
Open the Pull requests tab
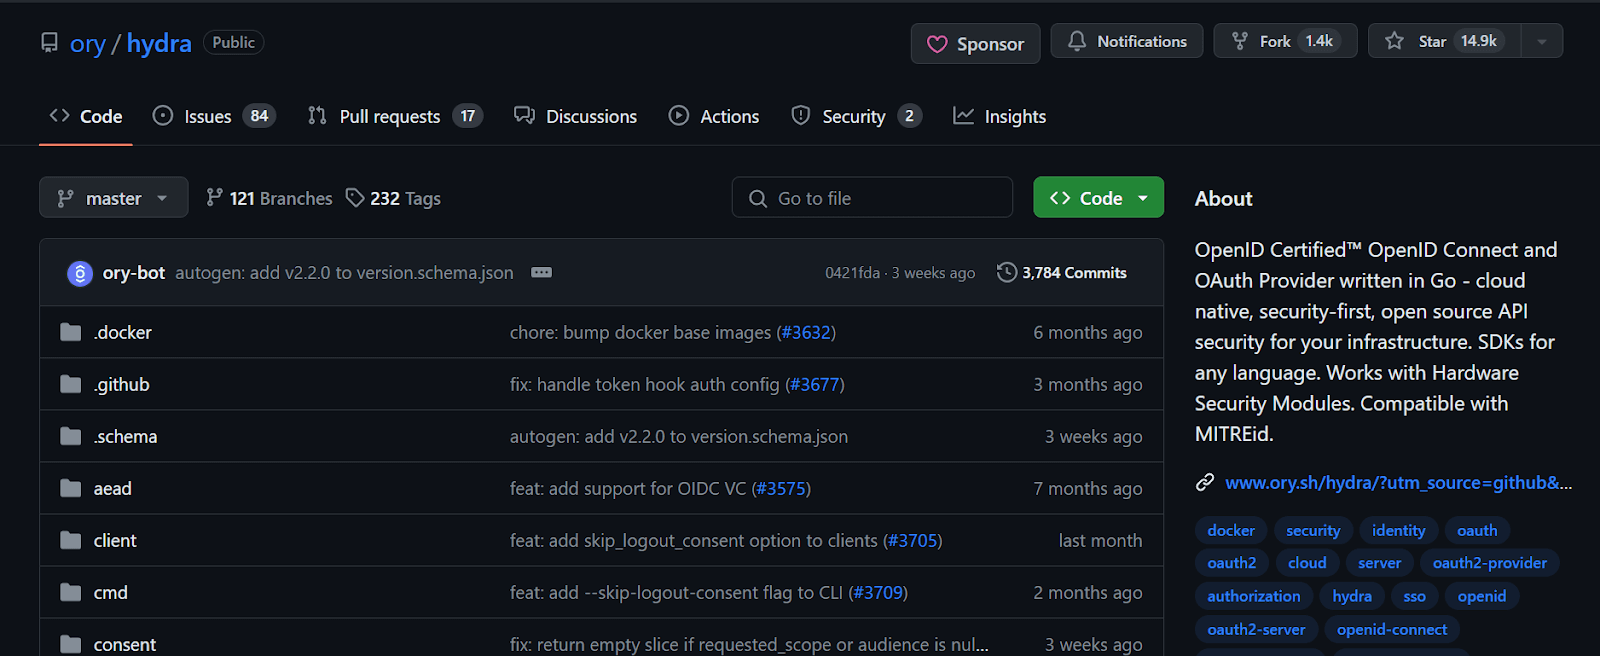(389, 117)
